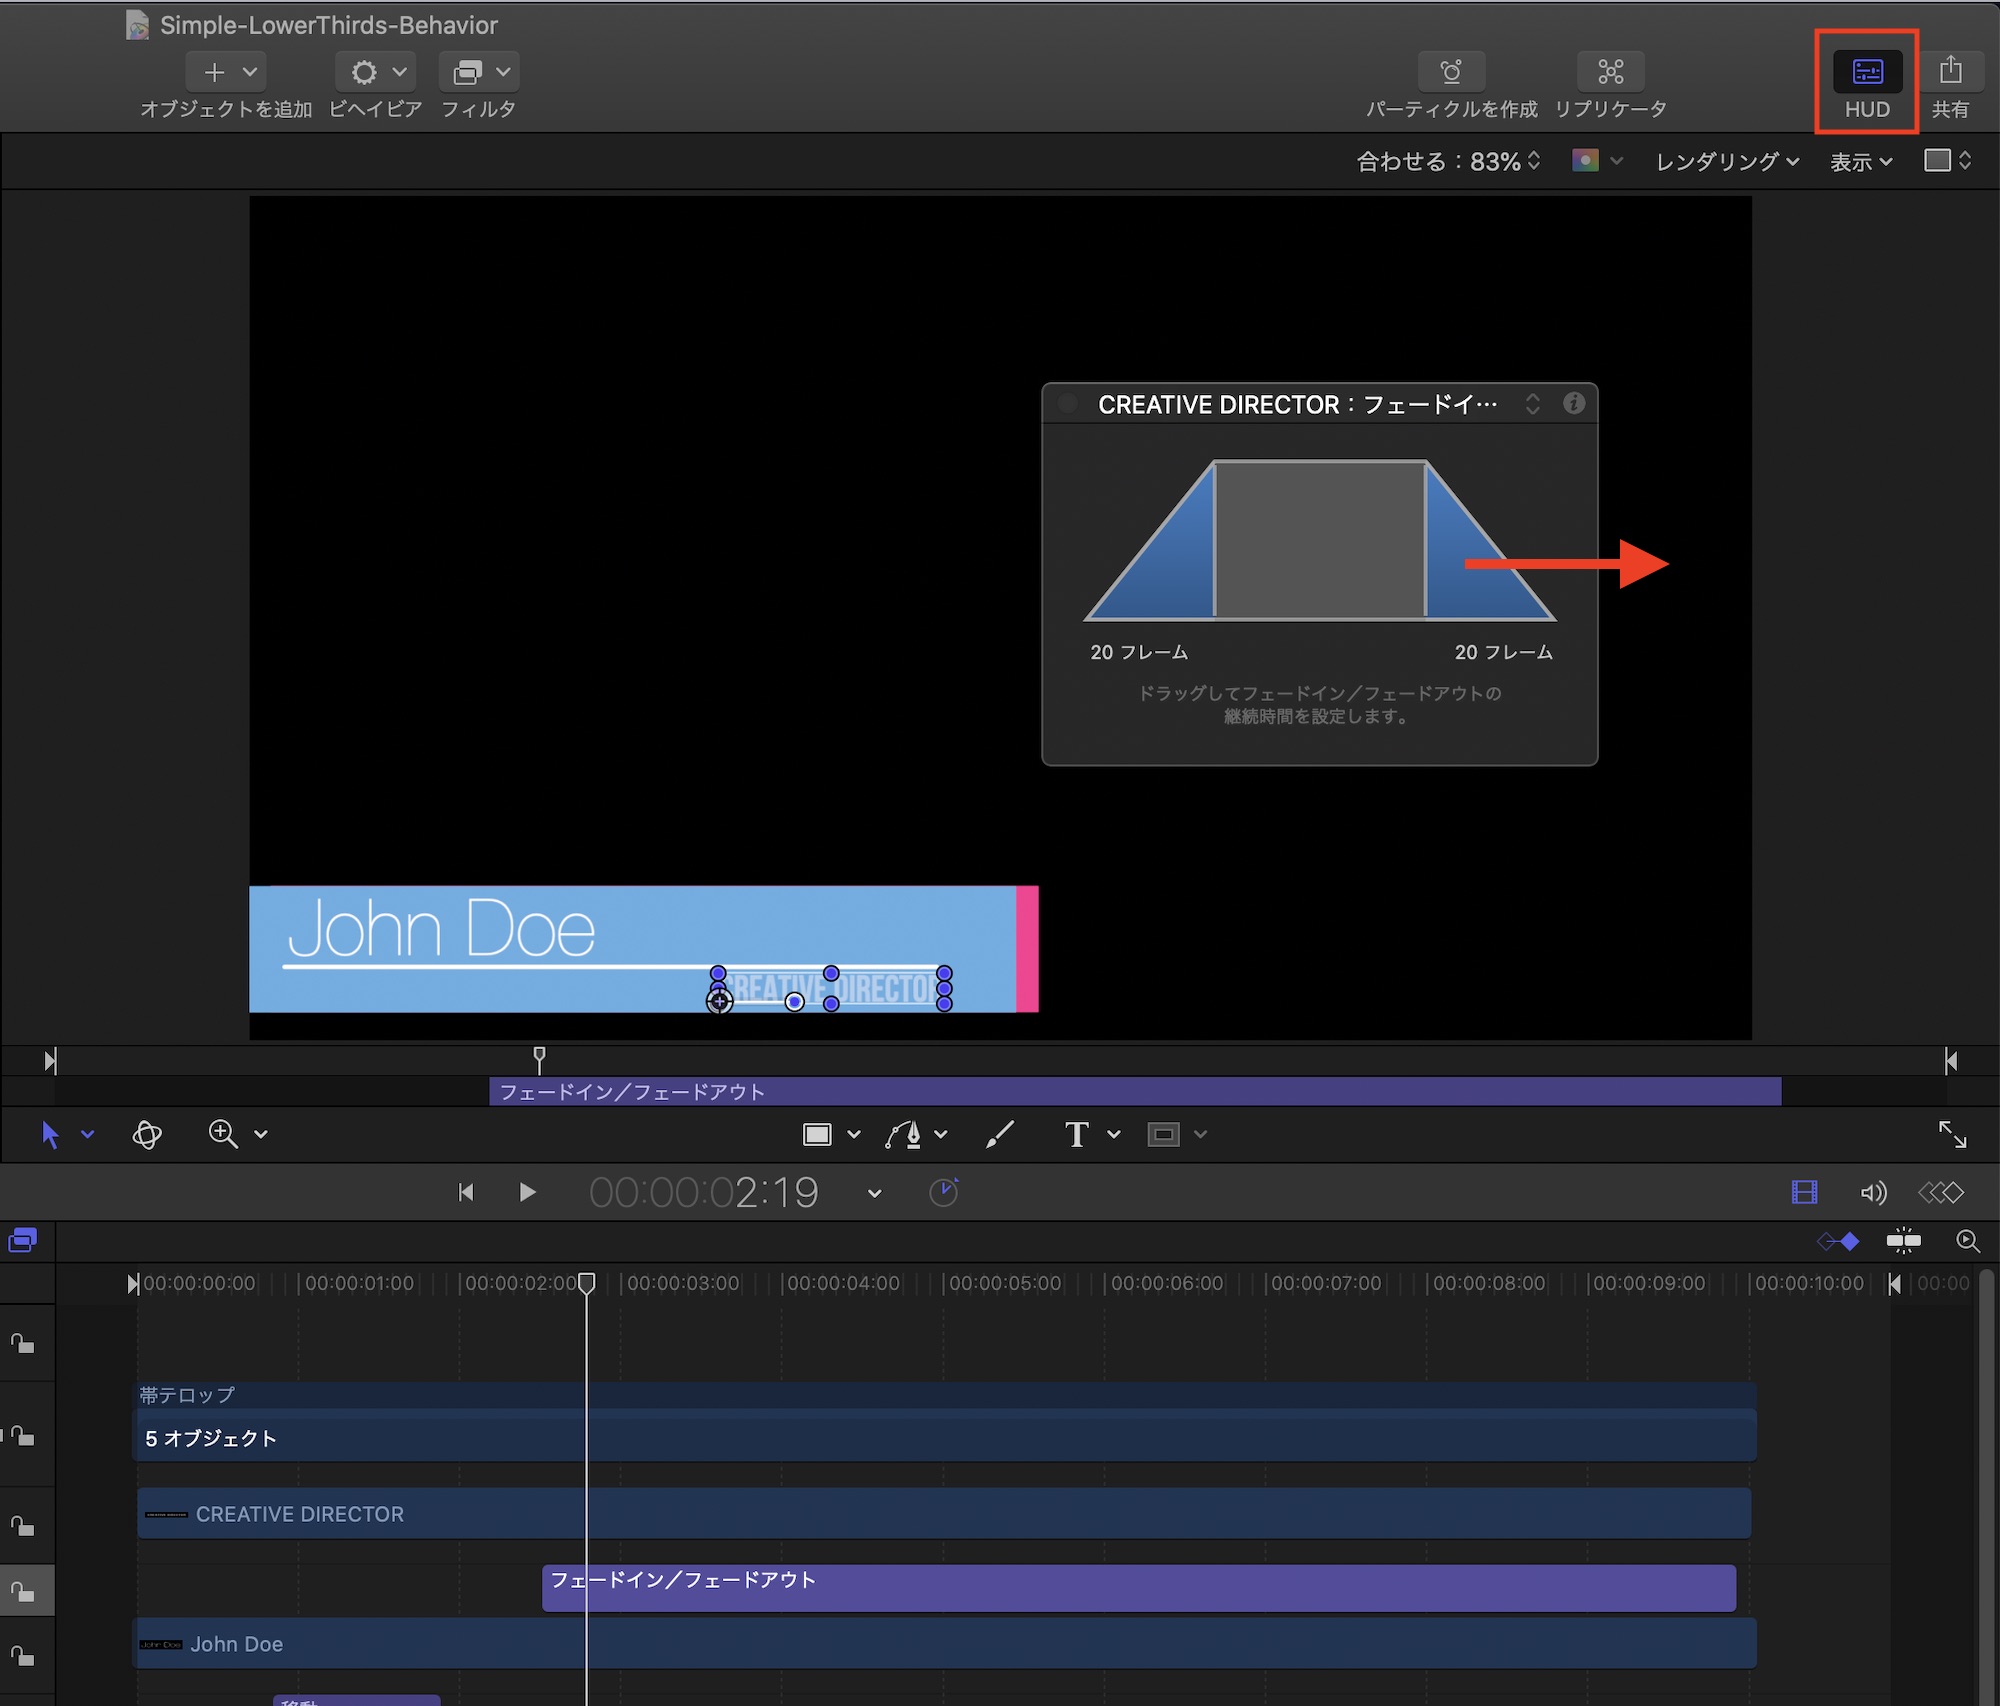Click the Share (共有) icon
The image size is (2000, 1706).
[1950, 72]
